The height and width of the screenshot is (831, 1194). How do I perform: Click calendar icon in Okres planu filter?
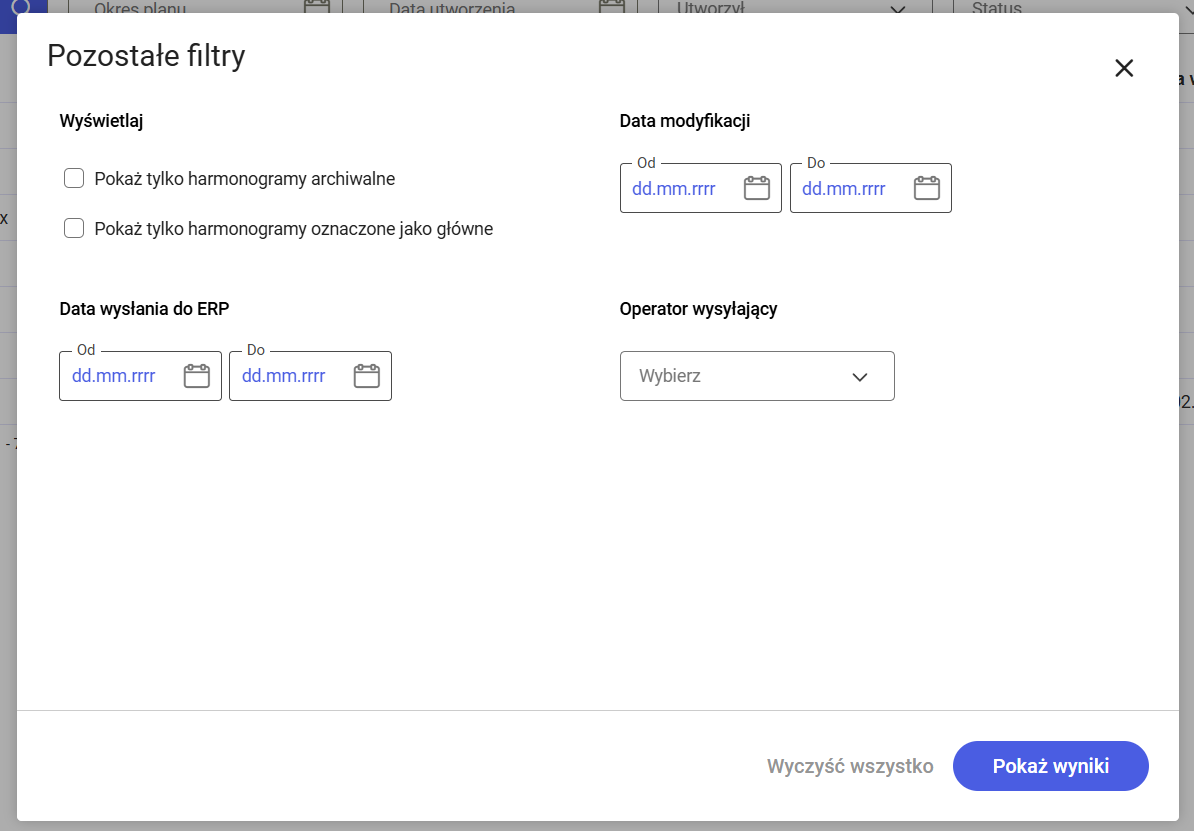(x=316, y=7)
